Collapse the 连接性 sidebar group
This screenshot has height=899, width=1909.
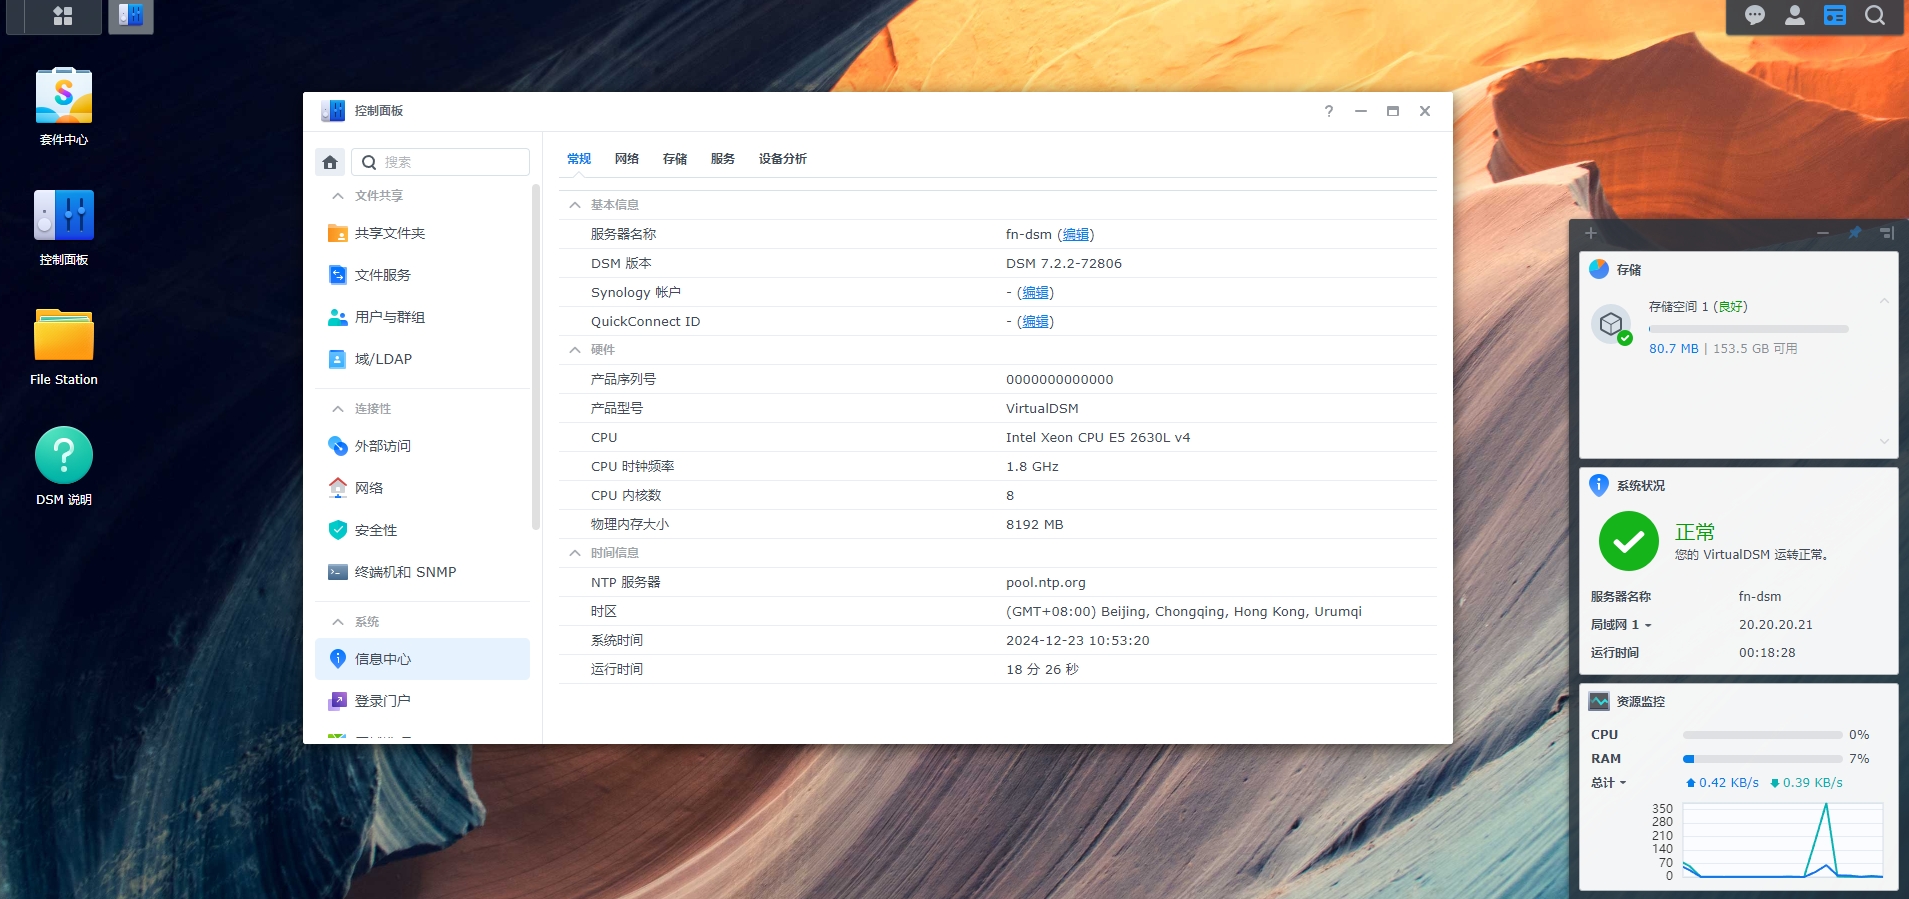click(338, 409)
